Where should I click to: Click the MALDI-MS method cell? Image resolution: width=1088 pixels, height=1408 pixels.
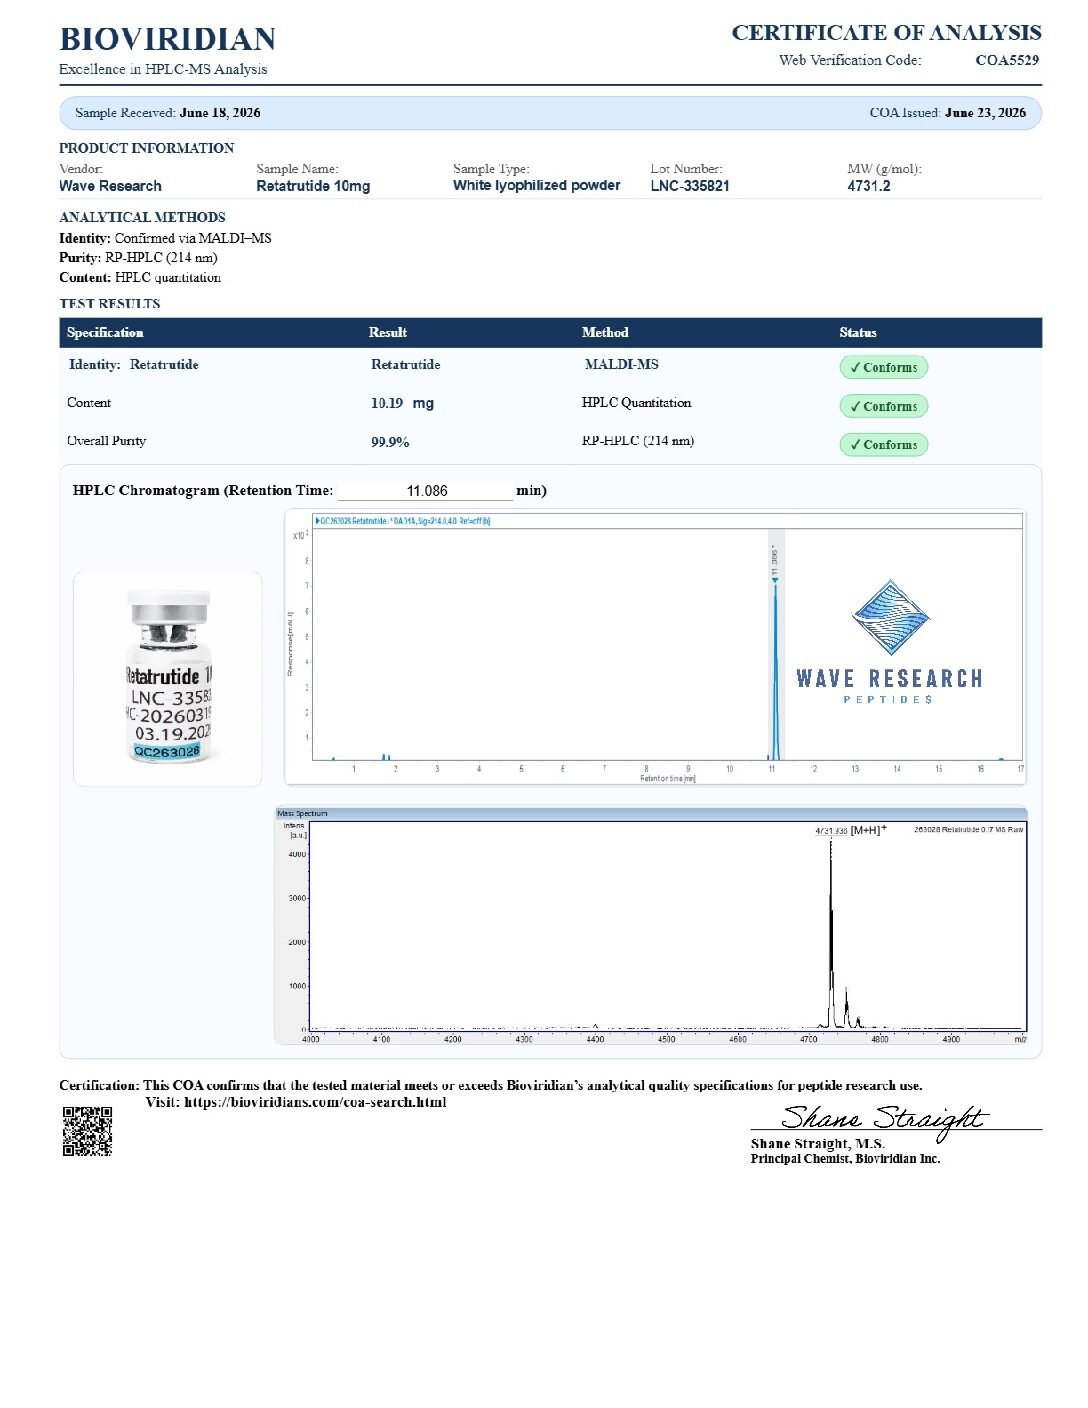tap(622, 365)
